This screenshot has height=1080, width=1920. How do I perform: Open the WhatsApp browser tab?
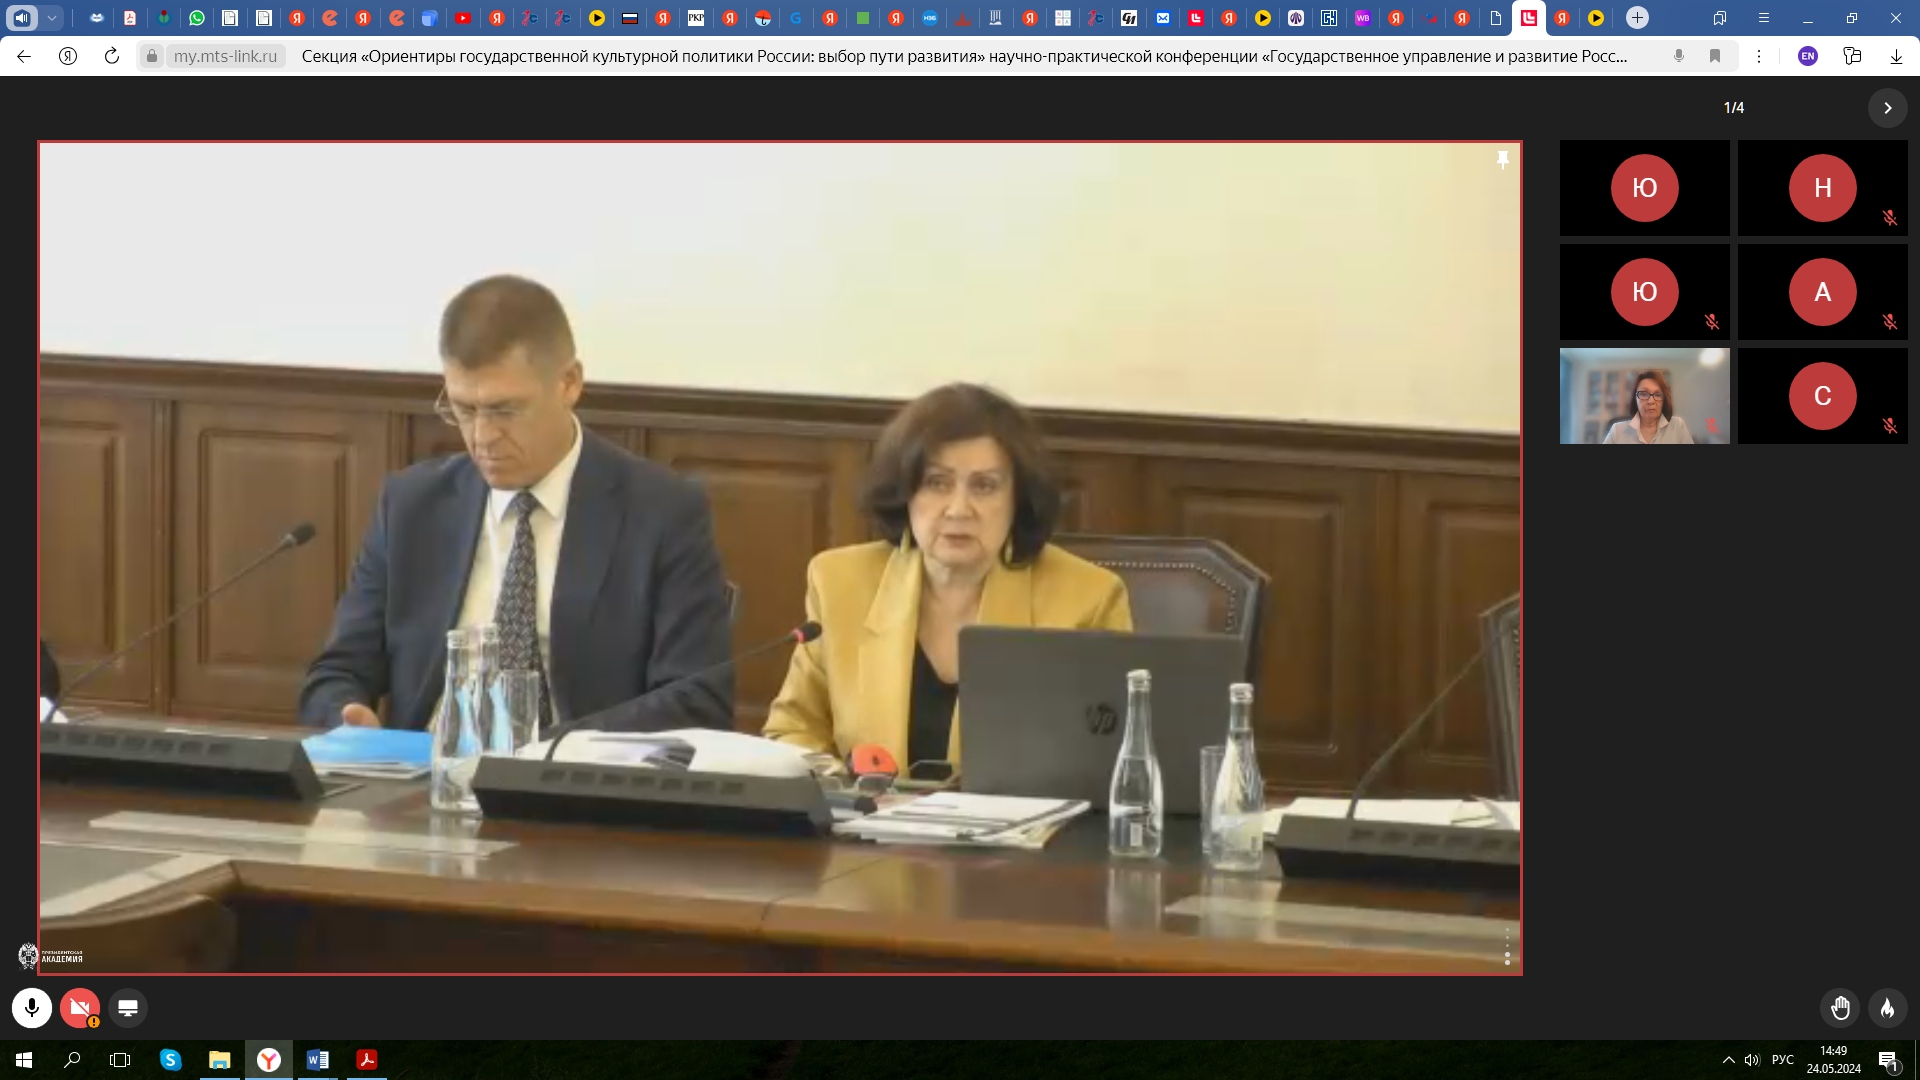(197, 18)
